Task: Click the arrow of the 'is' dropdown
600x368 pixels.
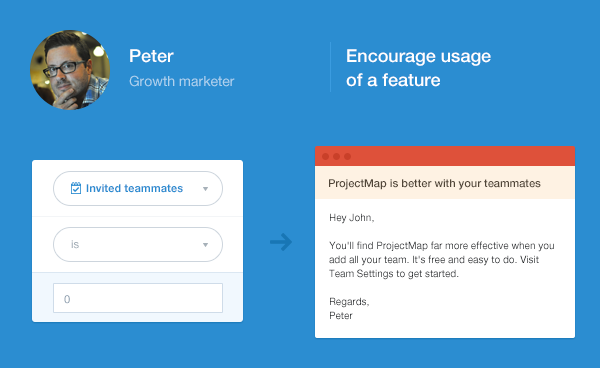Action: click(x=205, y=245)
